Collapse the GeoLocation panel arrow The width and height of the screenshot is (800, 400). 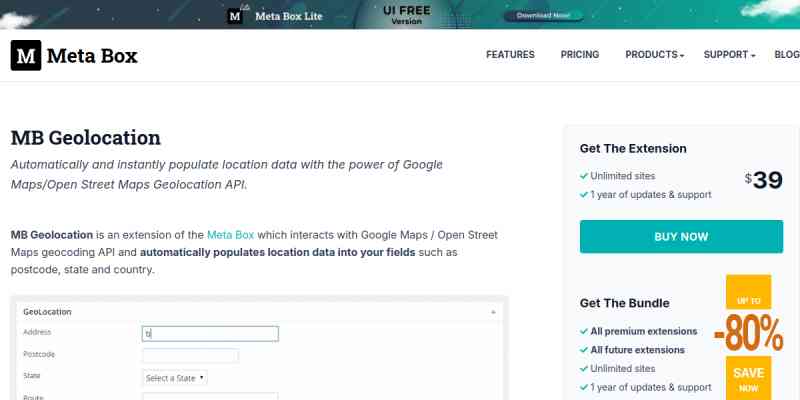coord(493,312)
